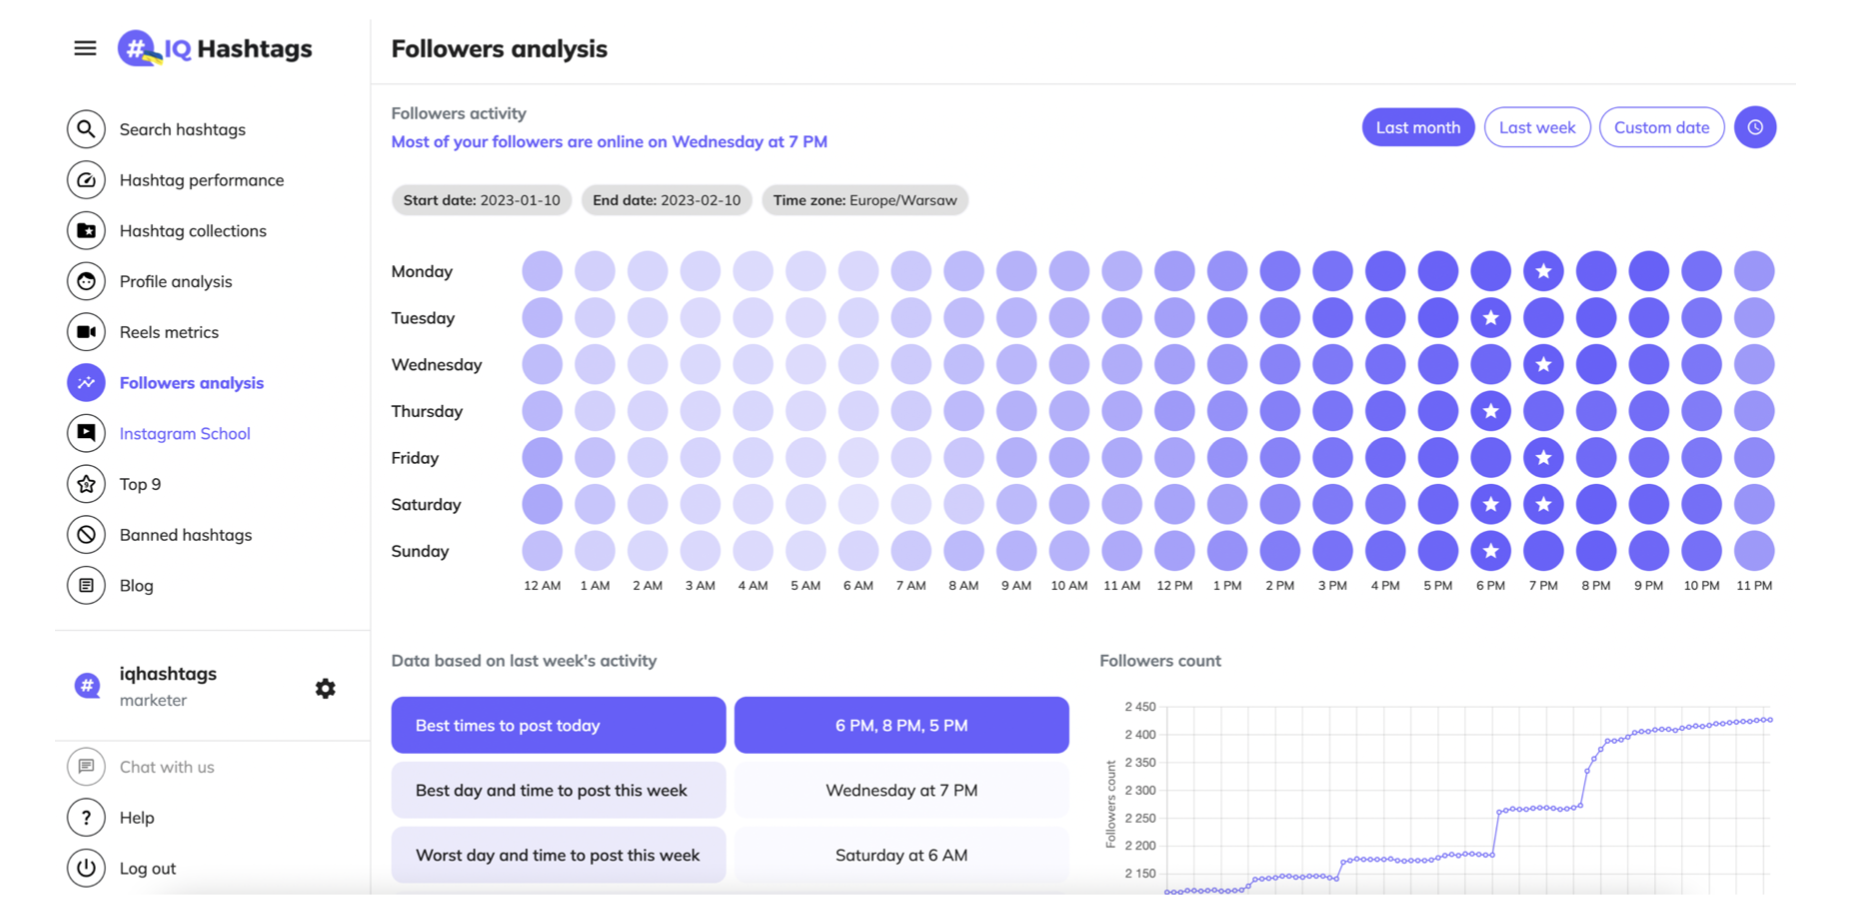
Task: Open the hamburger menu icon
Action: (85, 48)
